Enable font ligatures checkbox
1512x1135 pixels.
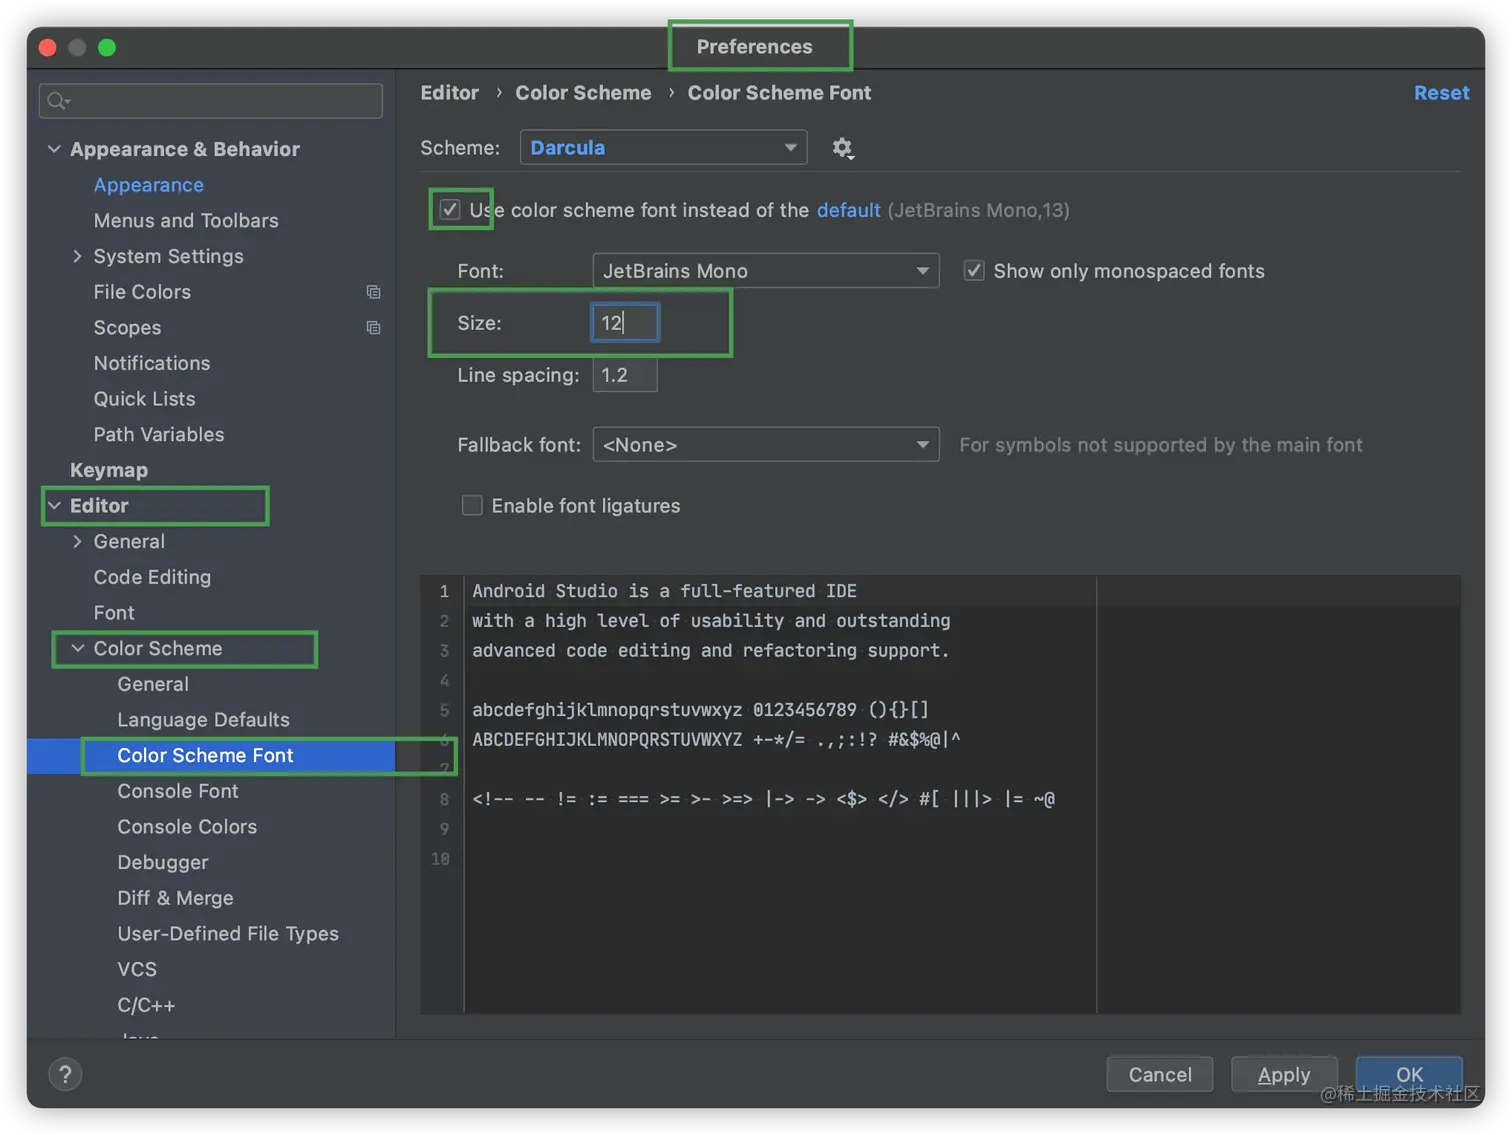point(472,506)
